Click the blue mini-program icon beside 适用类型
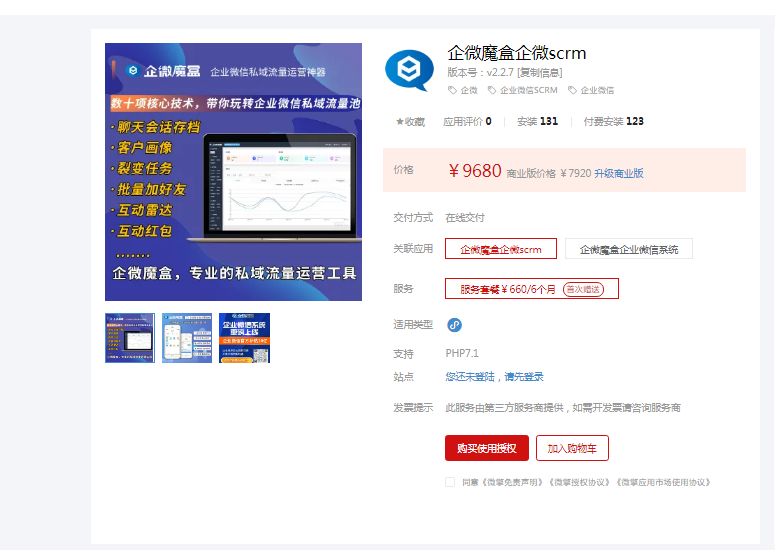The width and height of the screenshot is (775, 550). tap(454, 325)
